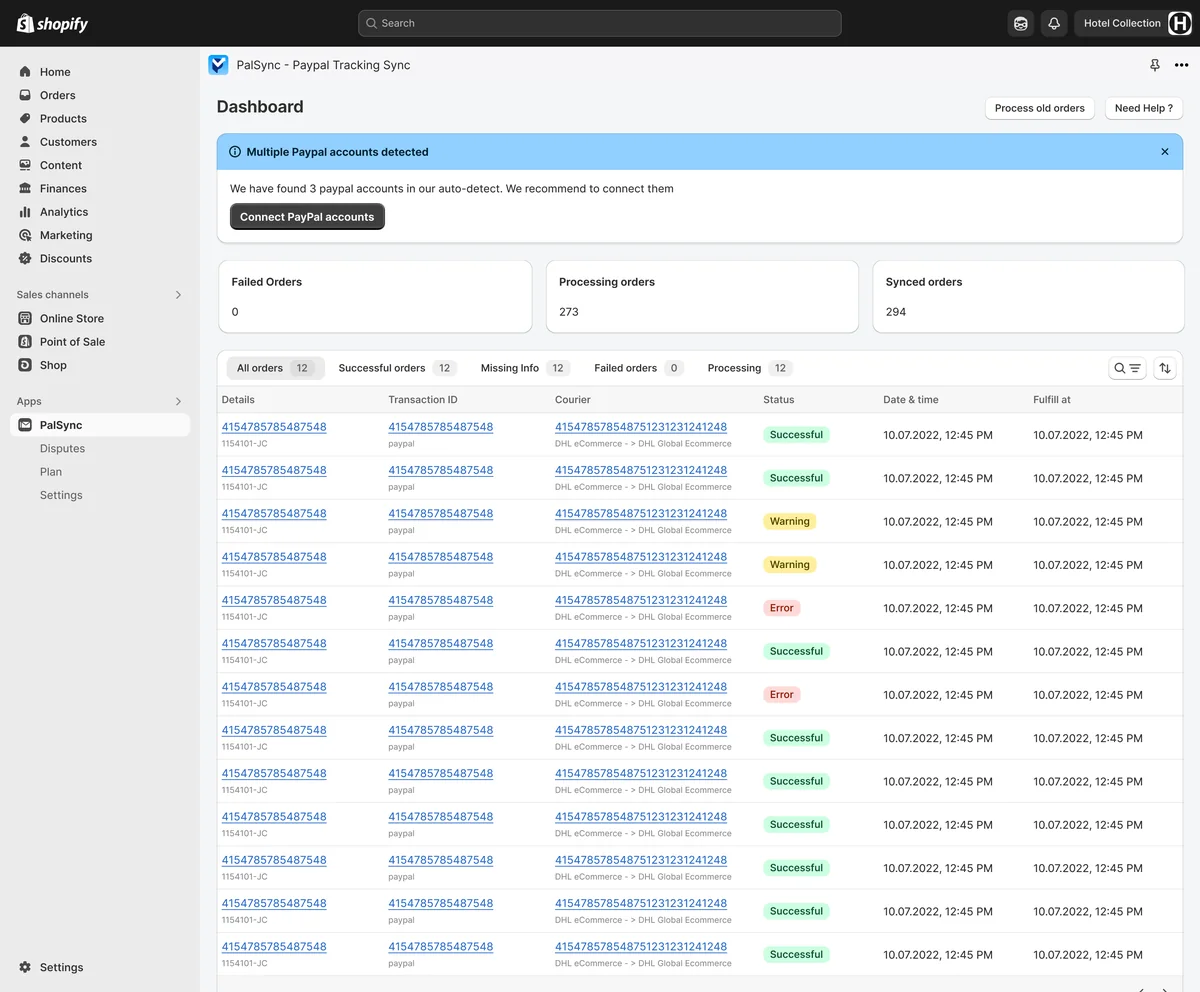
Task: Click the Shopify logo
Action: 52,23
